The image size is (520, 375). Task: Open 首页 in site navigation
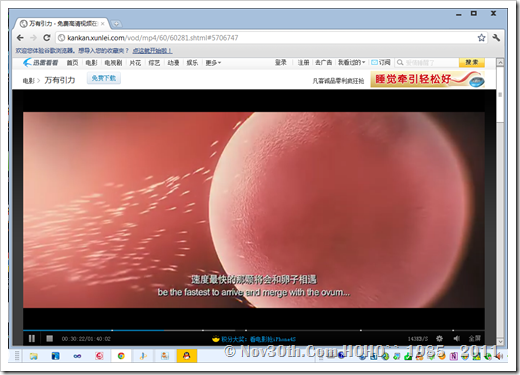72,63
